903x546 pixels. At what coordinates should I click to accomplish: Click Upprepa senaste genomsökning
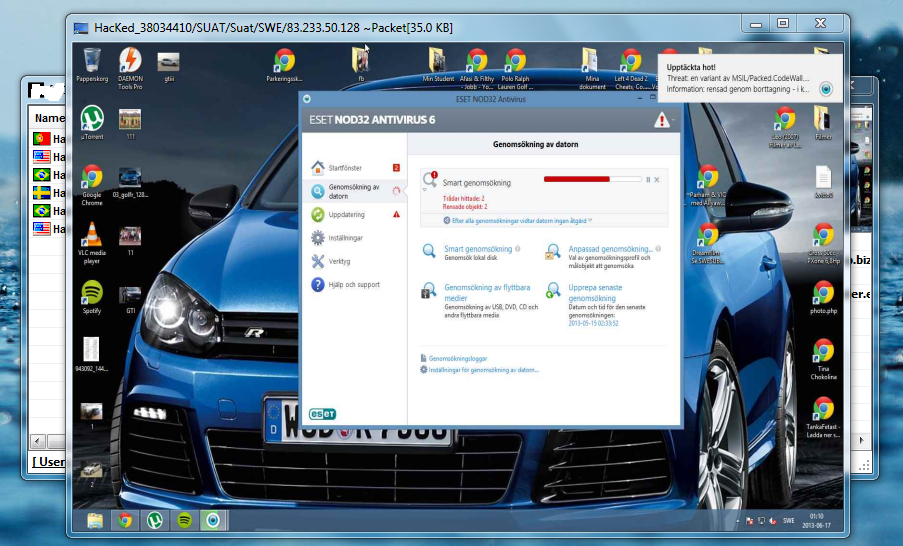point(595,293)
